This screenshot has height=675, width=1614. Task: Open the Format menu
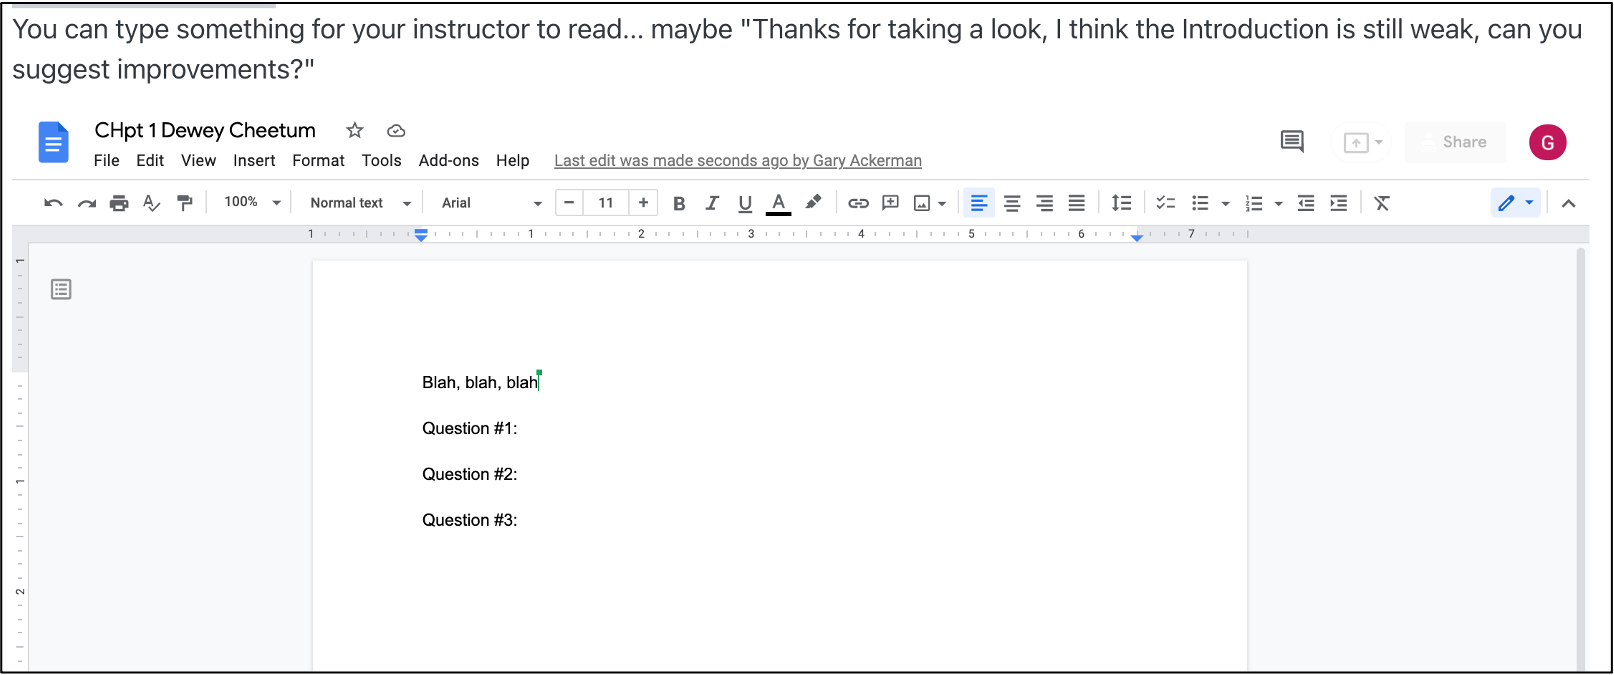pyautogui.click(x=318, y=160)
